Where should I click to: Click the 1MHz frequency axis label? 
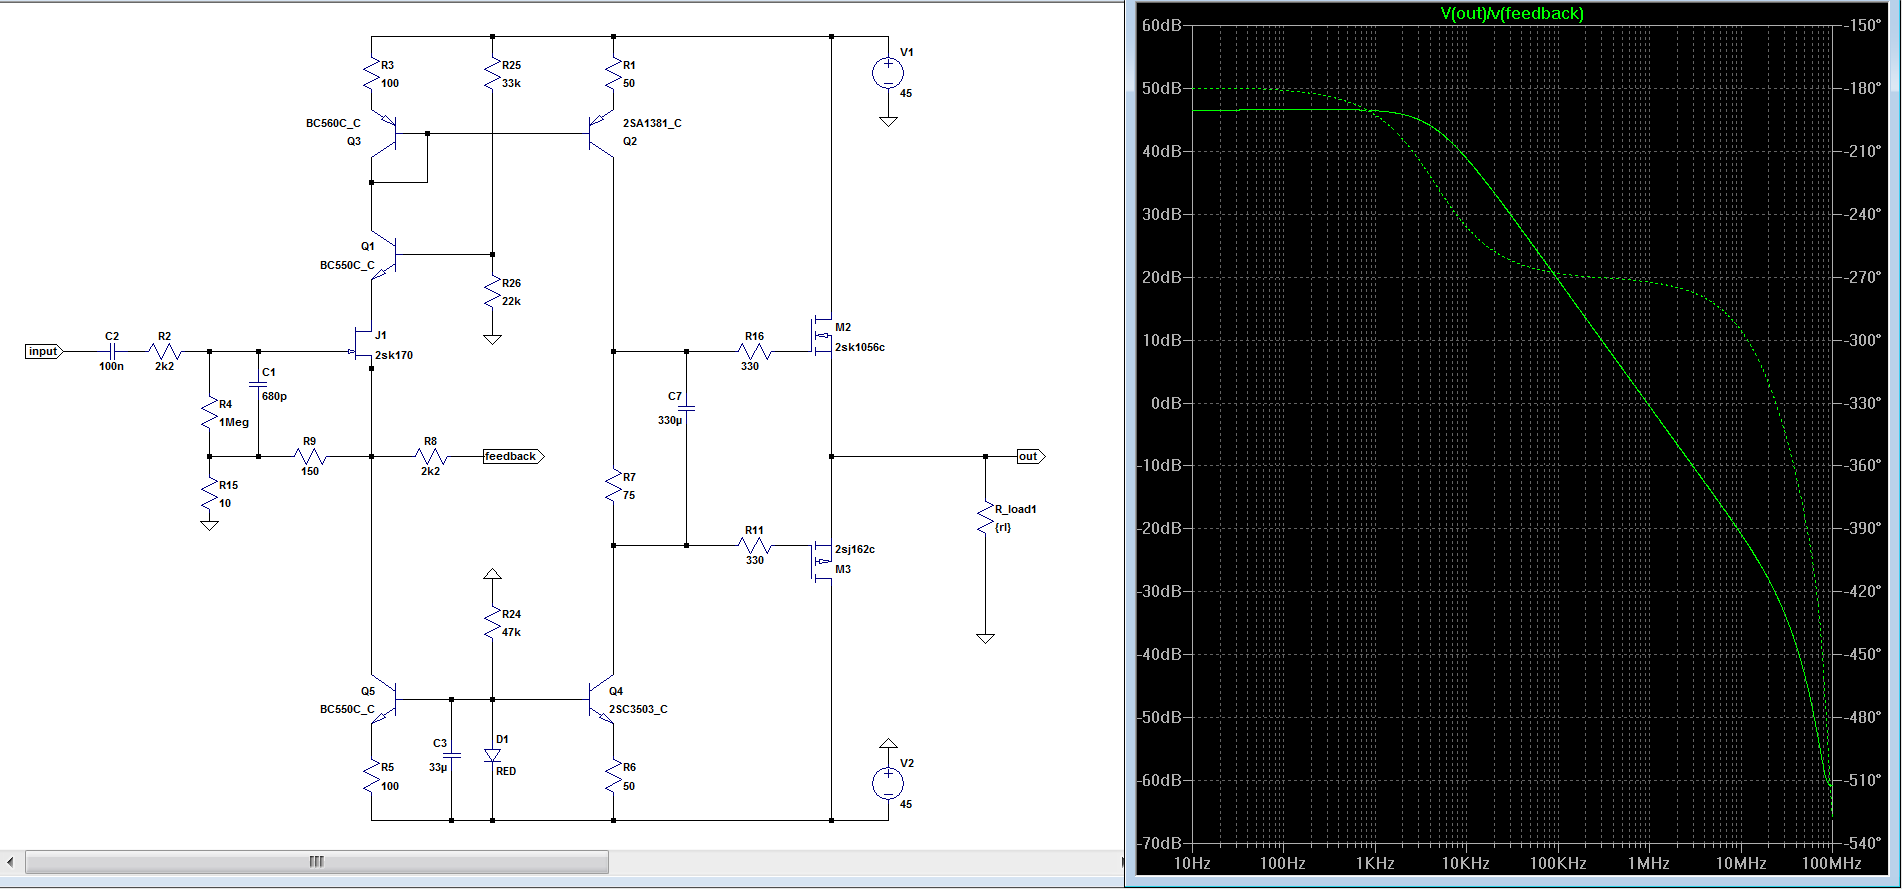[x=1649, y=863]
